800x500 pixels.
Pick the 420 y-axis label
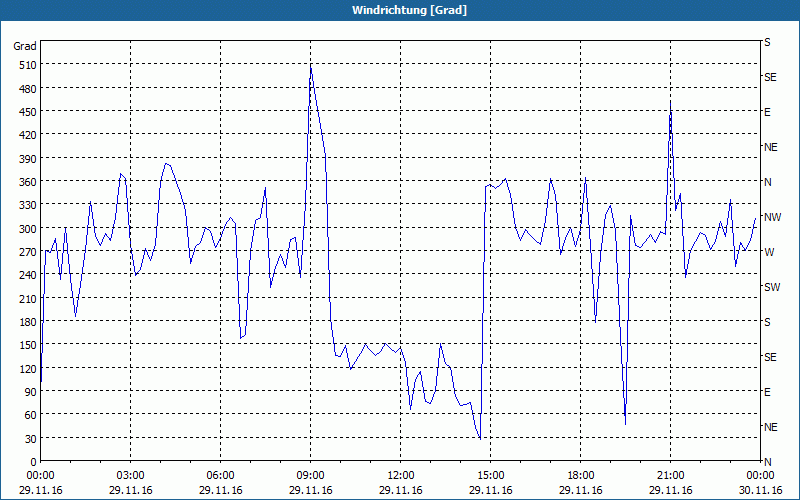point(28,135)
